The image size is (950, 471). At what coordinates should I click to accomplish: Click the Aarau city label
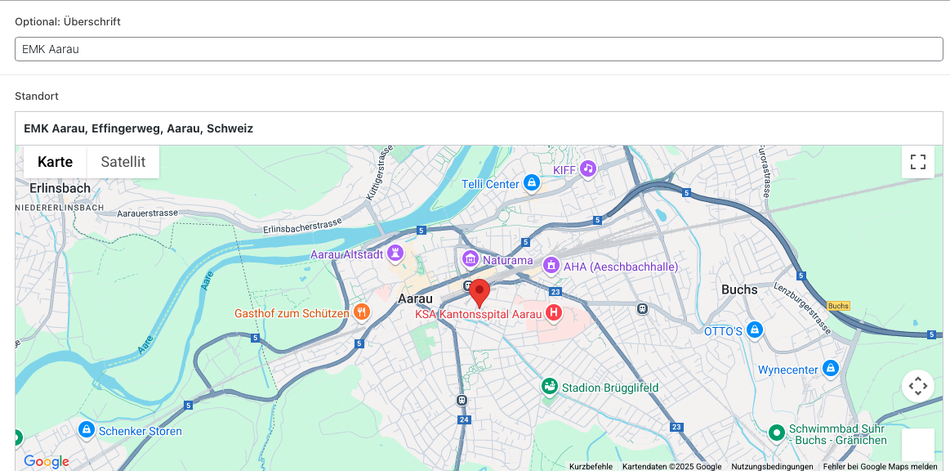pyautogui.click(x=416, y=299)
